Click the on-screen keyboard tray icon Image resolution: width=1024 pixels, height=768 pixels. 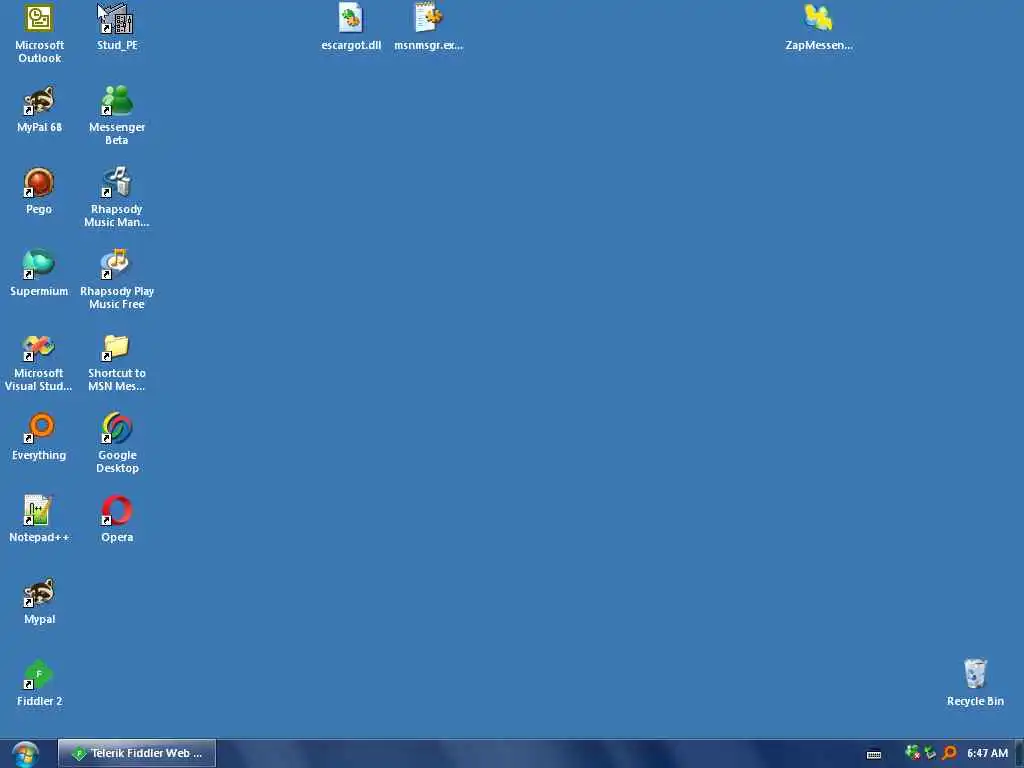(x=874, y=754)
